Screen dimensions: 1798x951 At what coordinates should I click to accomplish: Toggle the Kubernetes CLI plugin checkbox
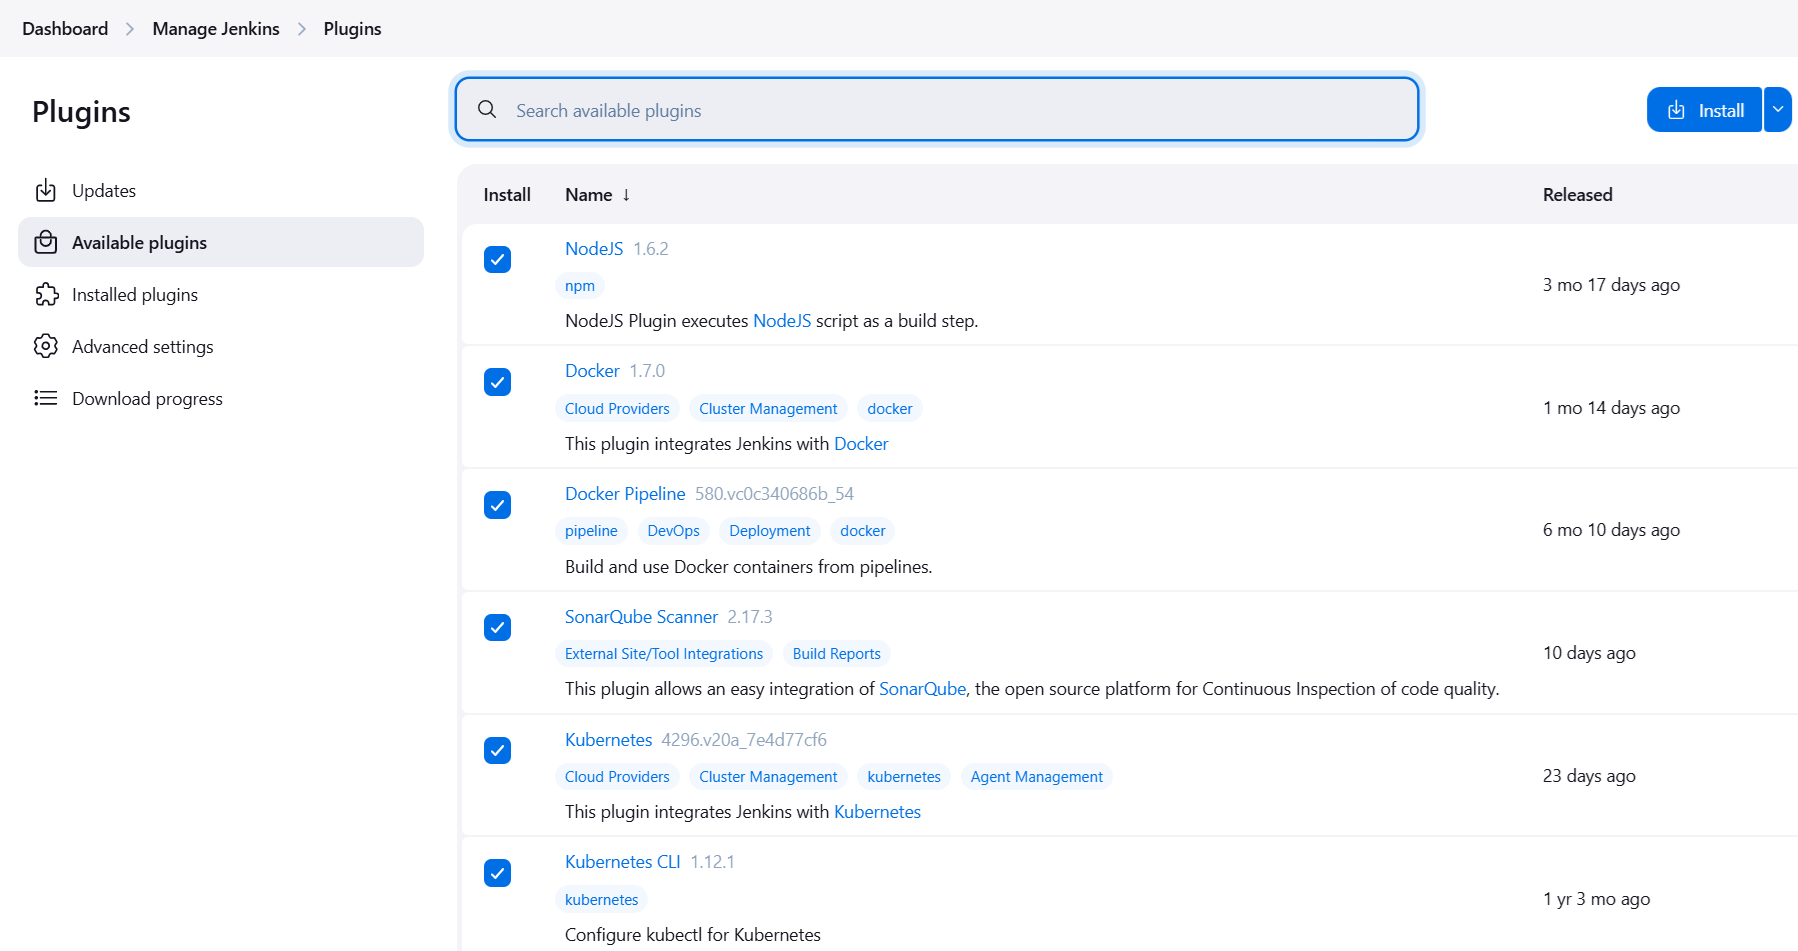click(x=498, y=873)
